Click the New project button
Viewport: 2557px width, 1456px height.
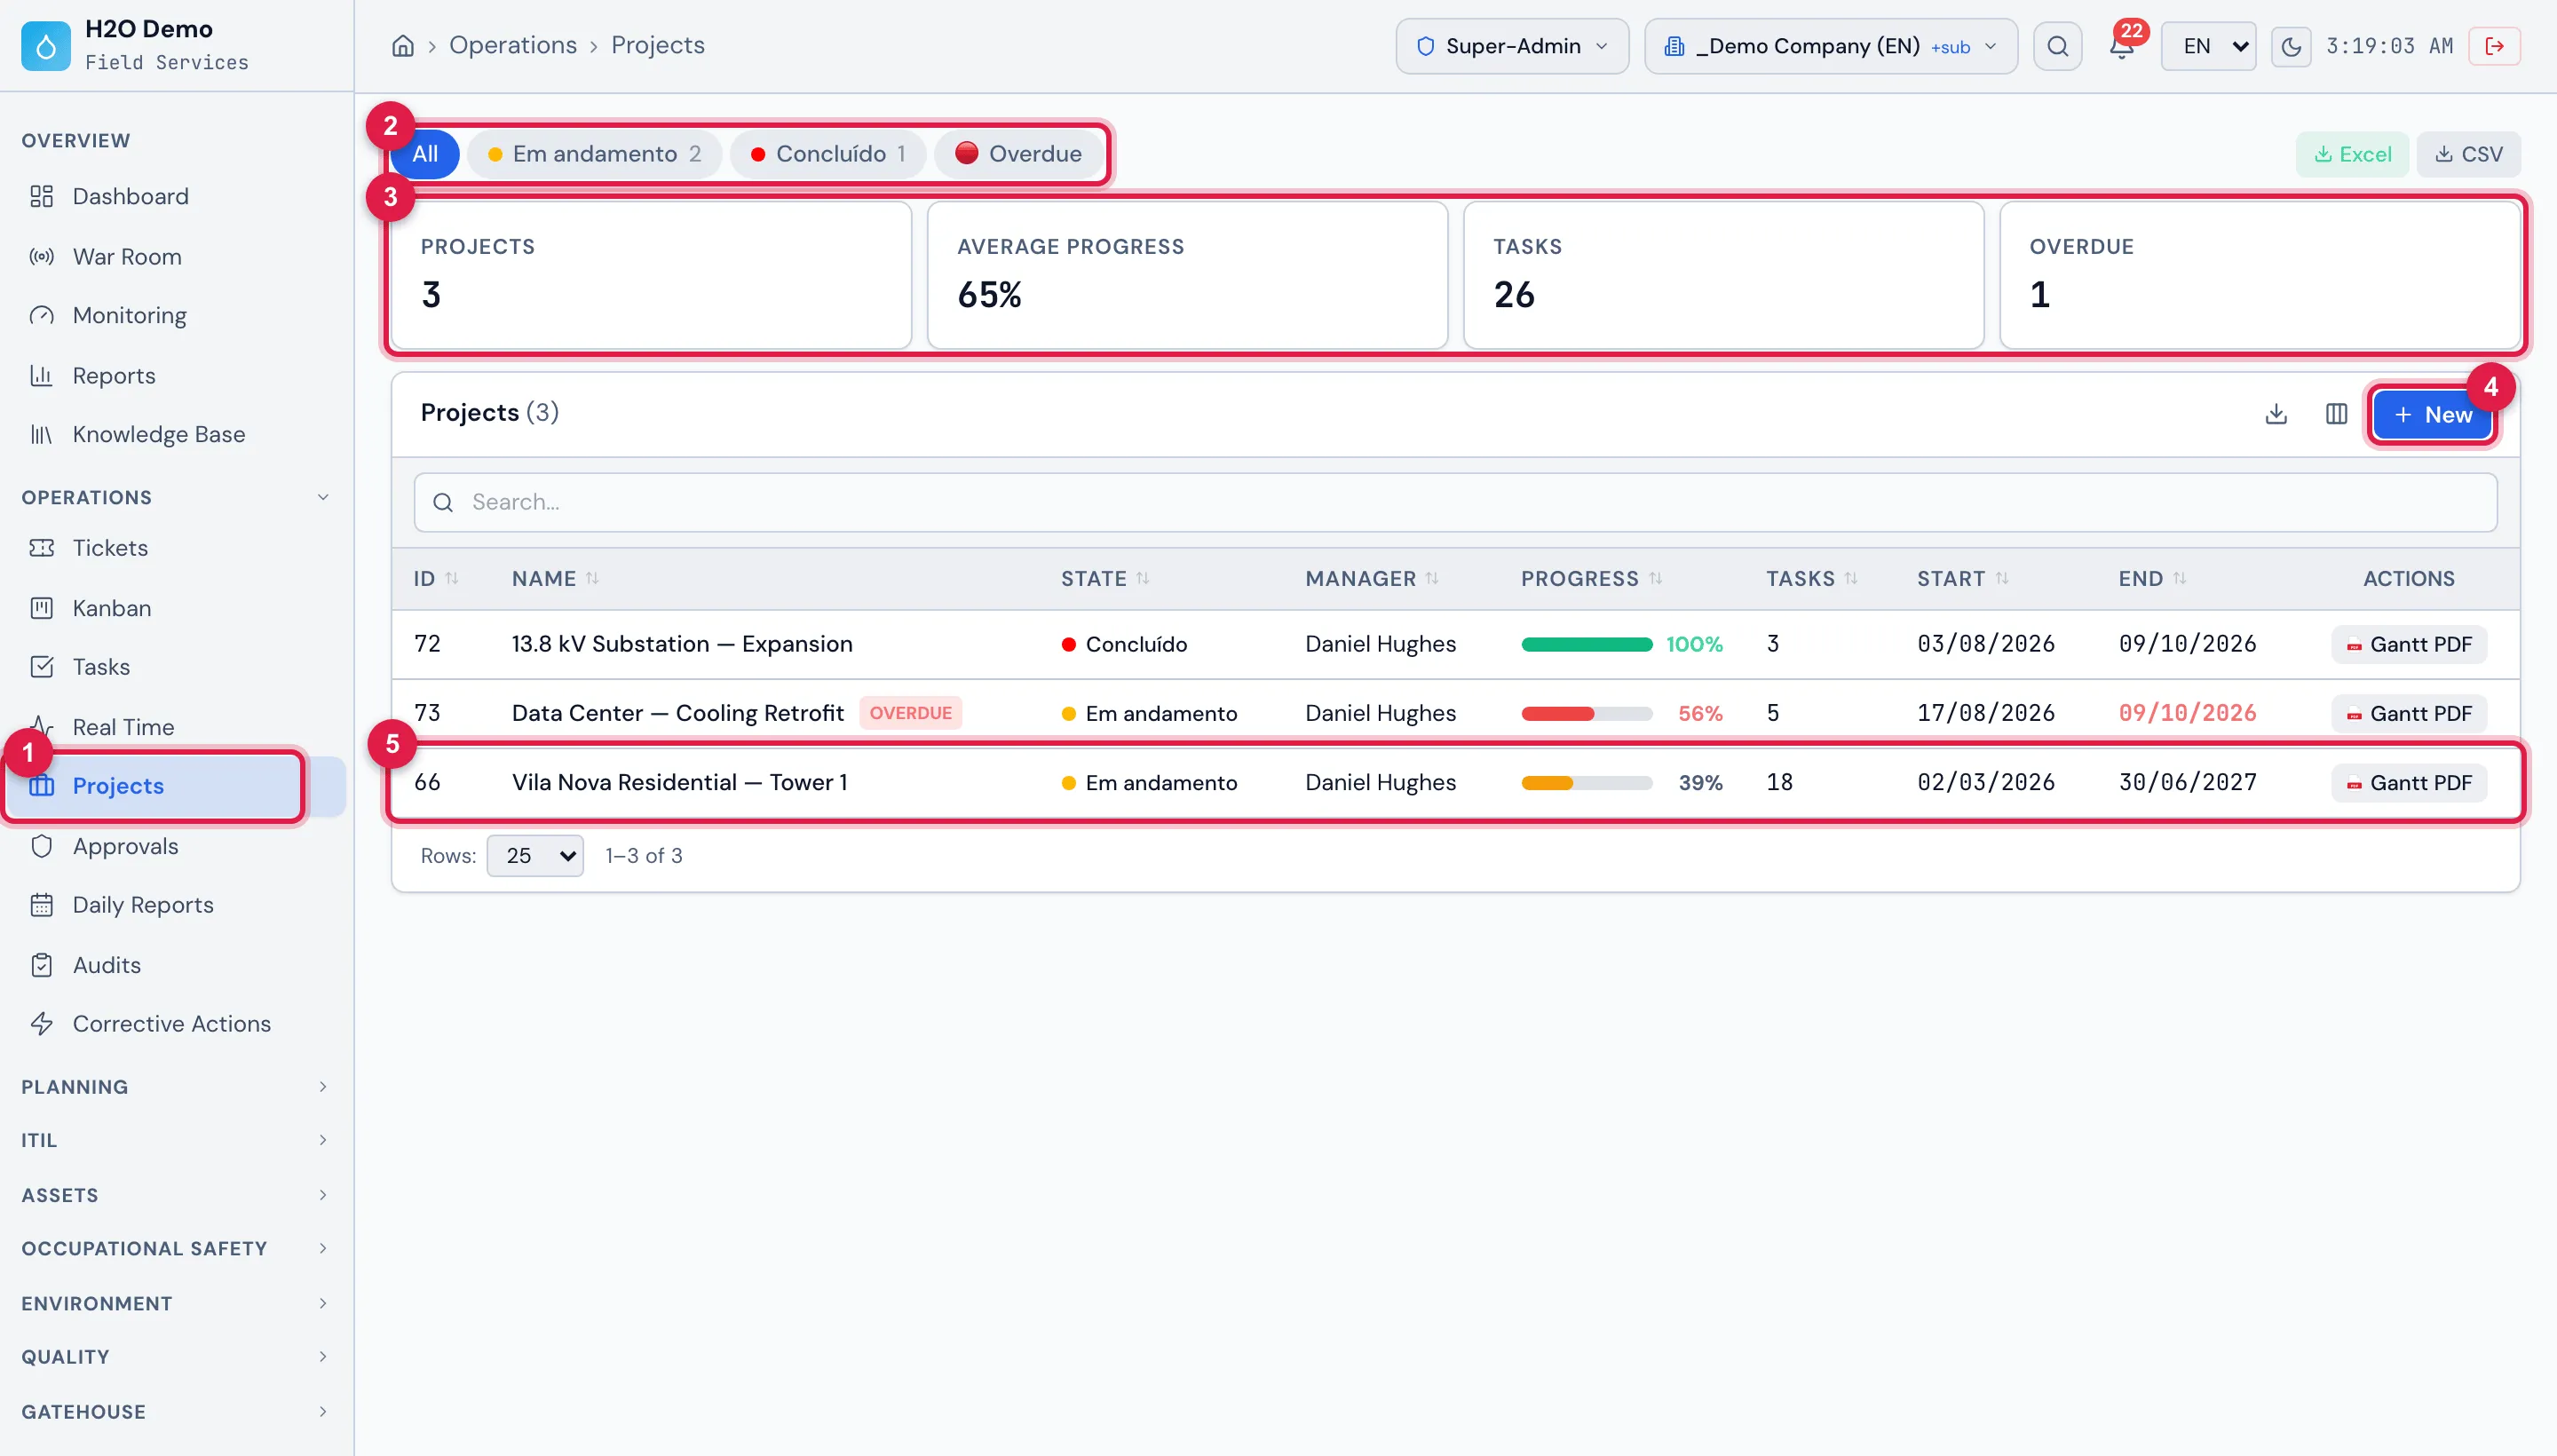2431,415
